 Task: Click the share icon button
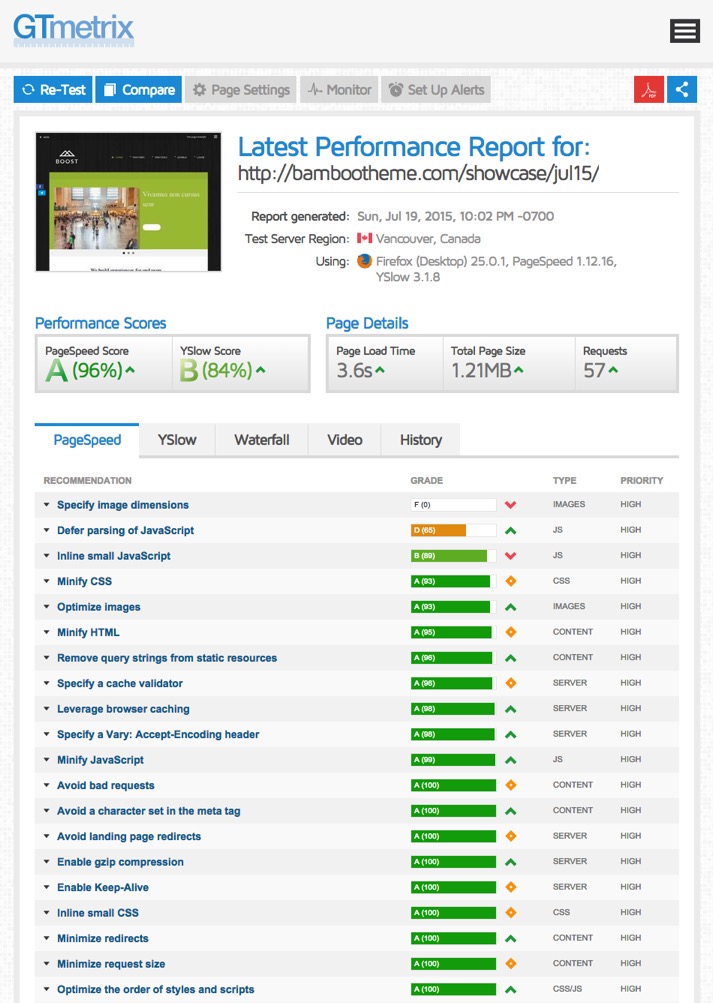point(682,90)
